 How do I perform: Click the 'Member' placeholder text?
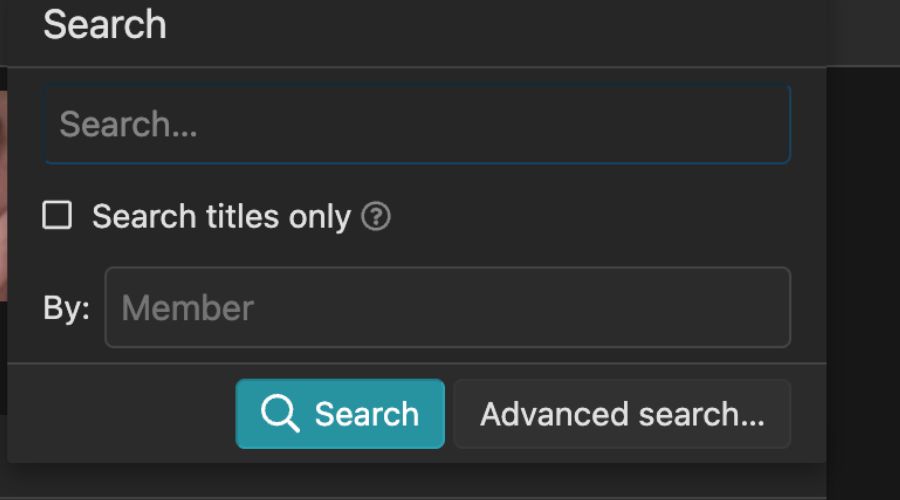point(188,307)
